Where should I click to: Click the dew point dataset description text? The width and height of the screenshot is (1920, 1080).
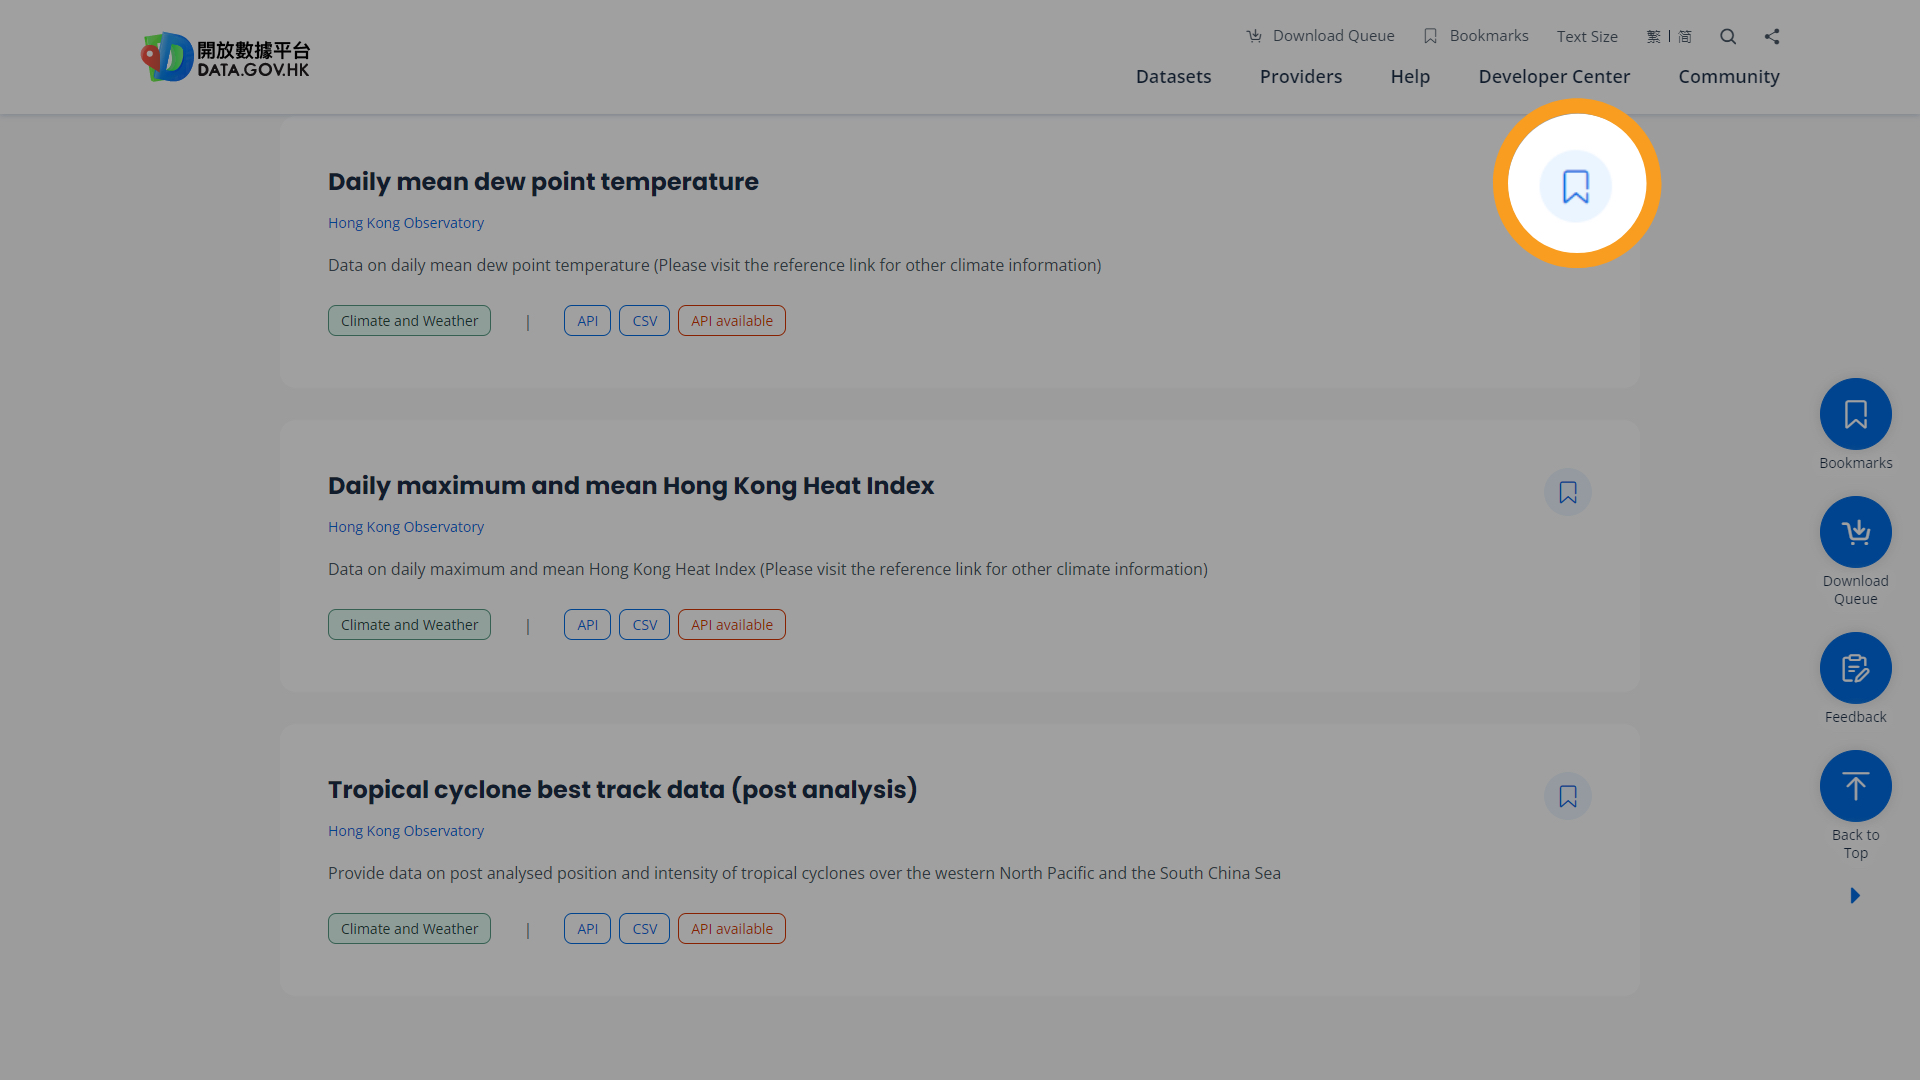(x=714, y=265)
